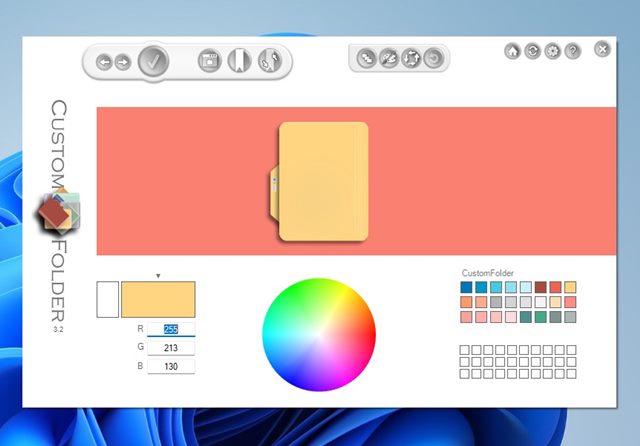Click the greyed undo arrow icon
The height and width of the screenshot is (446, 640).
coord(433,58)
